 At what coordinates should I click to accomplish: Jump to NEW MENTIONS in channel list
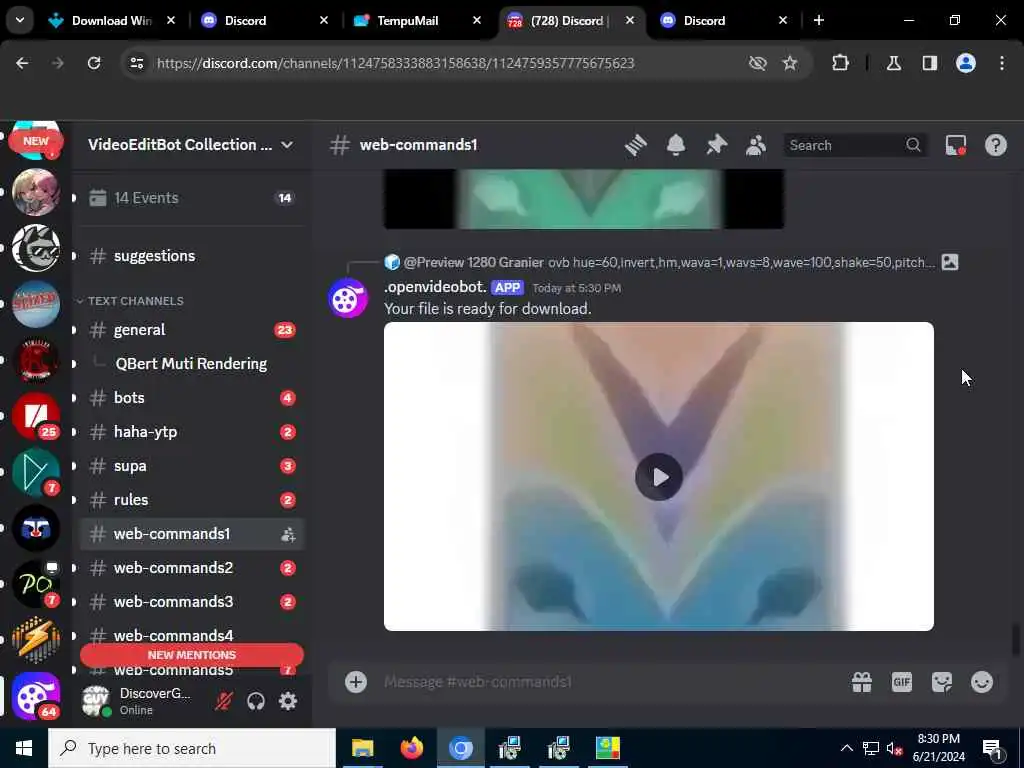point(192,655)
